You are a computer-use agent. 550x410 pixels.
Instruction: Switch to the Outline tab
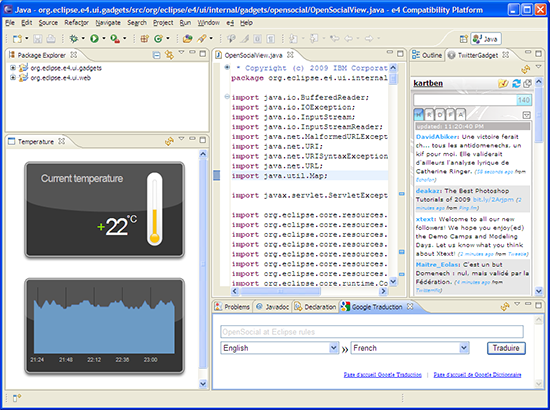(427, 55)
